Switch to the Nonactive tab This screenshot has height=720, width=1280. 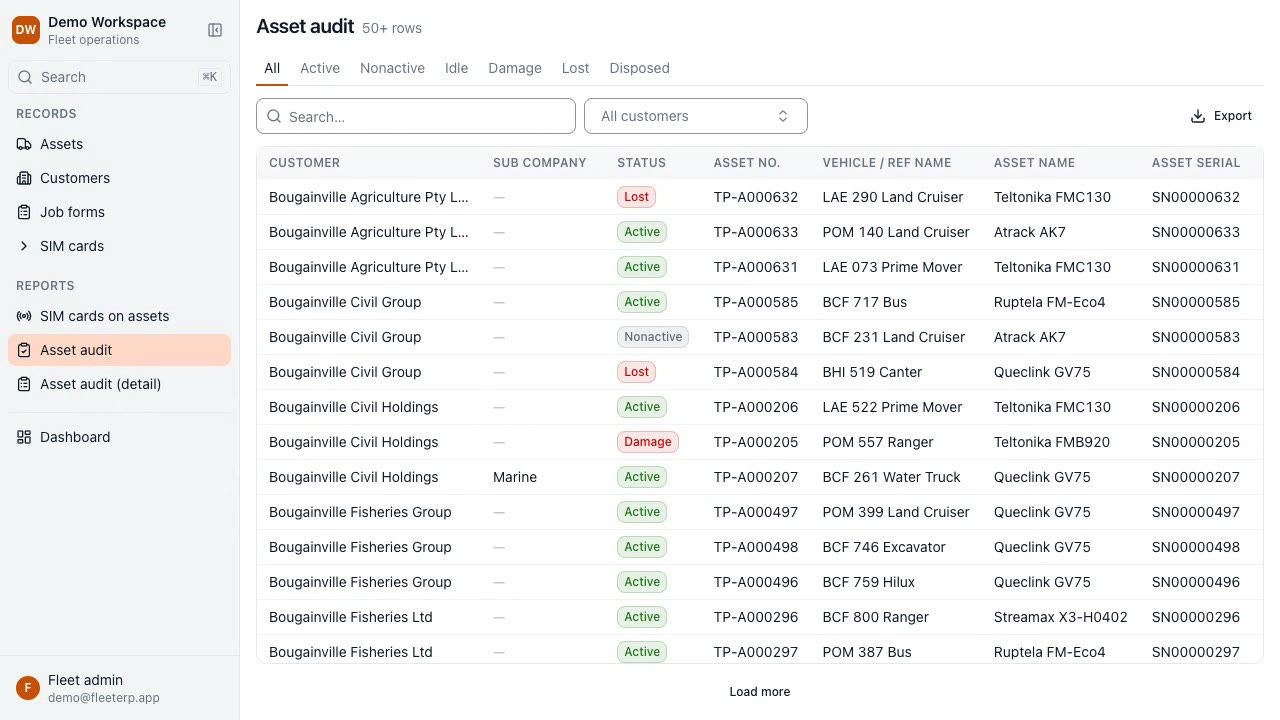392,68
